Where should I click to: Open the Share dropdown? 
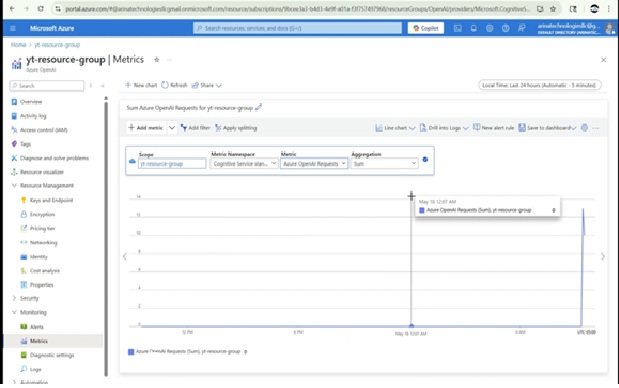click(x=206, y=85)
